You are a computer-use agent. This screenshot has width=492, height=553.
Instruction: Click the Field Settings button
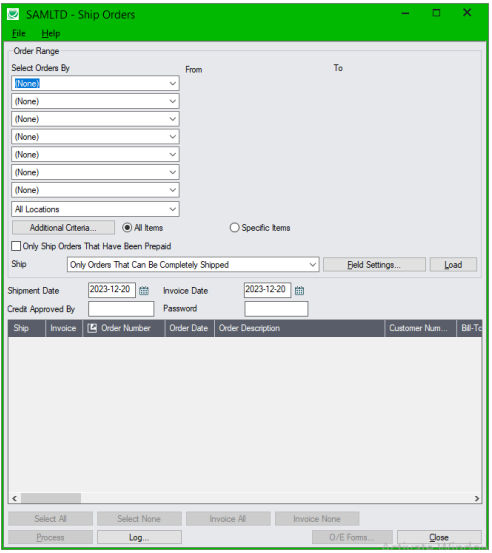point(374,265)
